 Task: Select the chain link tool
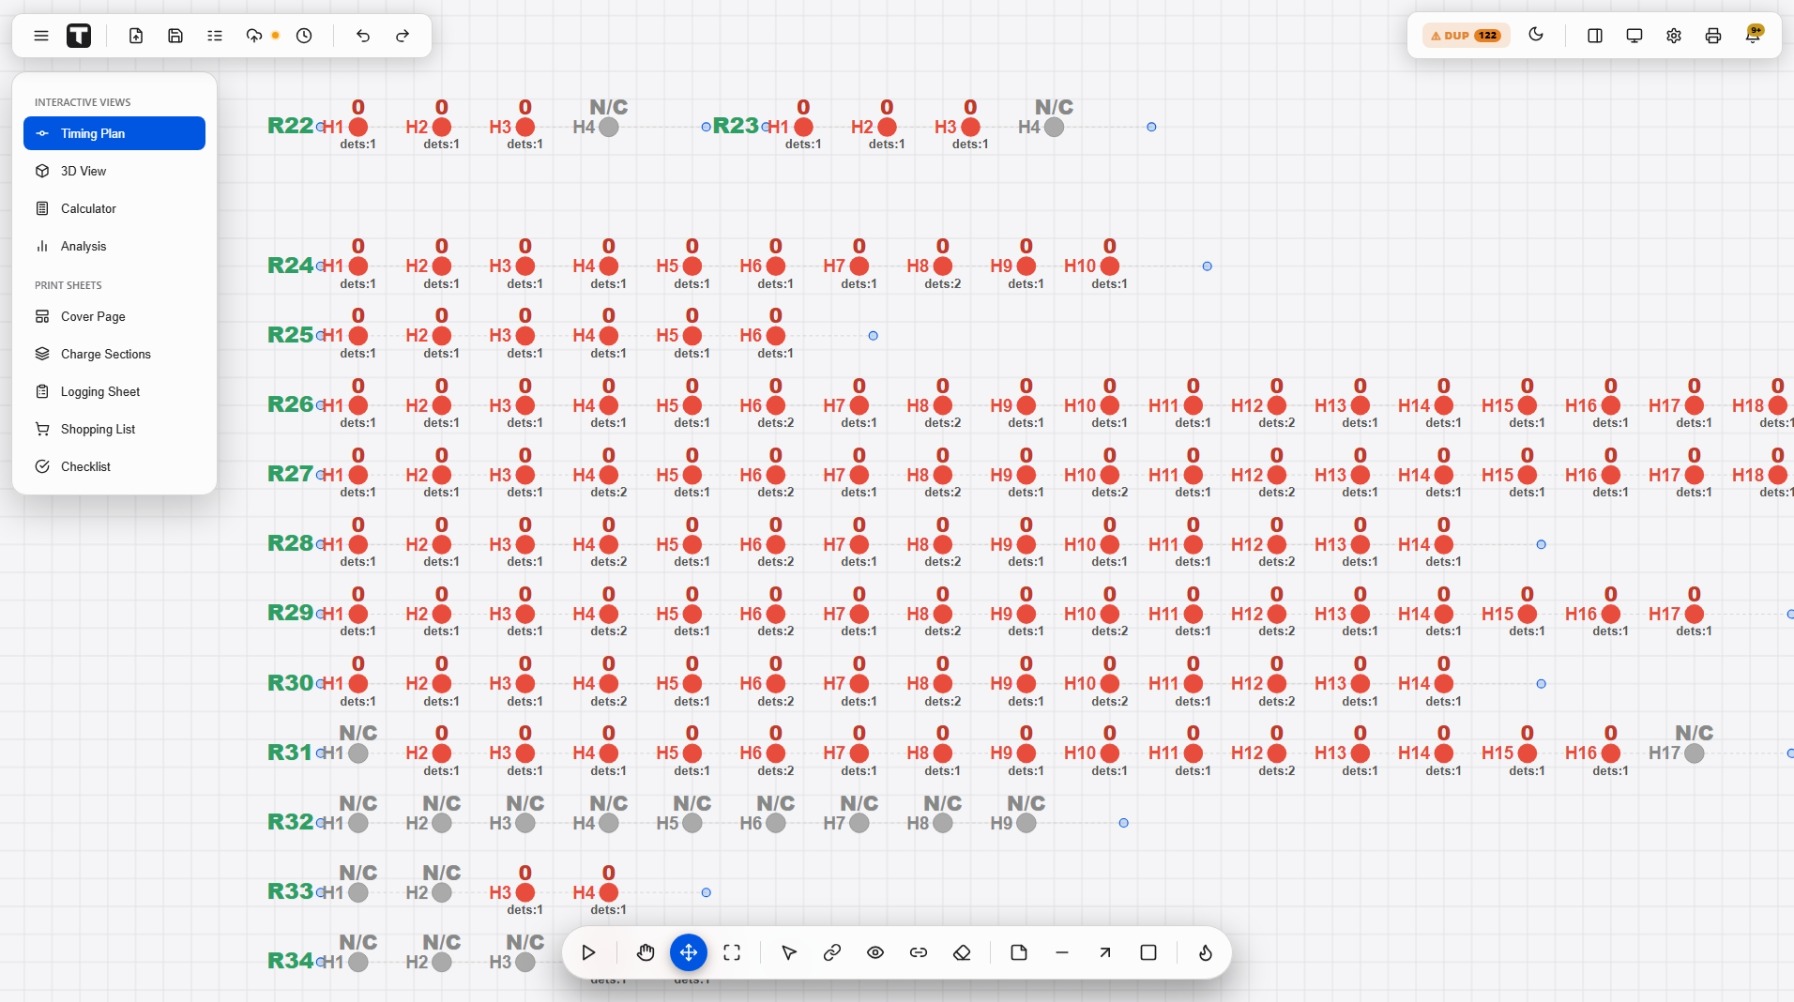(832, 953)
